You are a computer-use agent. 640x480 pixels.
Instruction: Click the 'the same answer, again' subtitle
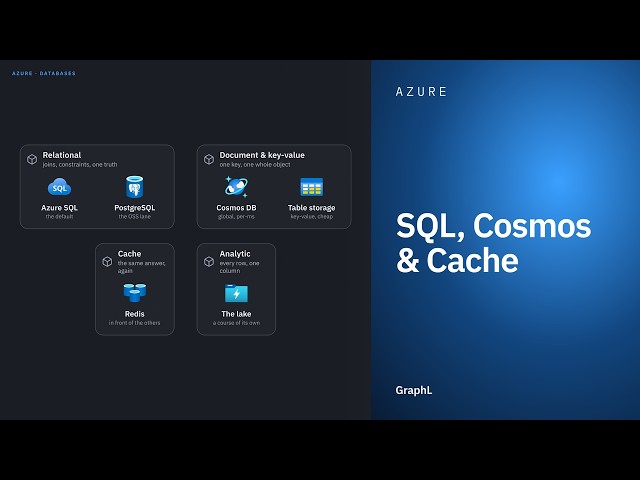click(x=142, y=267)
